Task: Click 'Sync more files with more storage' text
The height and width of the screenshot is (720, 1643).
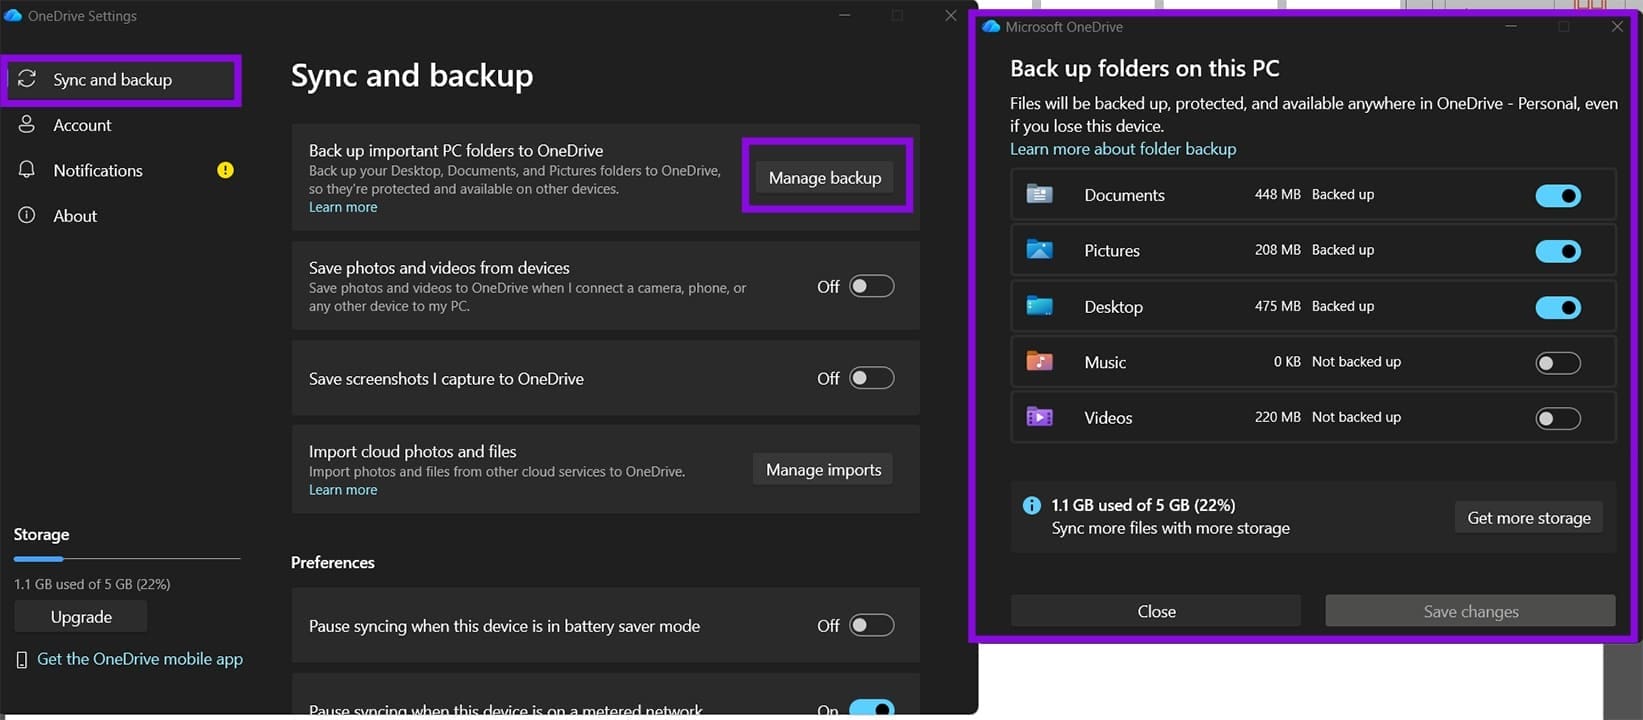Action: tap(1170, 528)
